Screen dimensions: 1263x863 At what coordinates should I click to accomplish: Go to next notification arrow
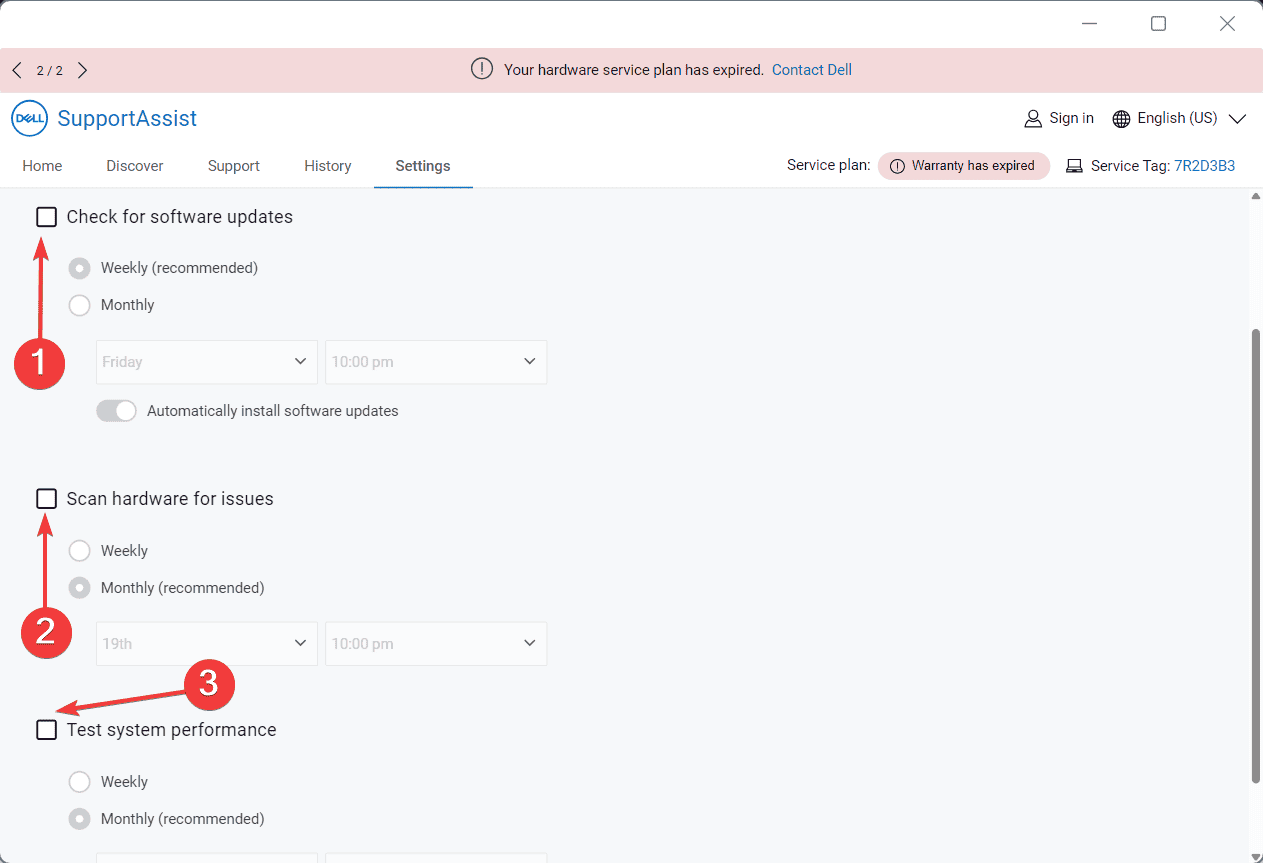pos(83,70)
